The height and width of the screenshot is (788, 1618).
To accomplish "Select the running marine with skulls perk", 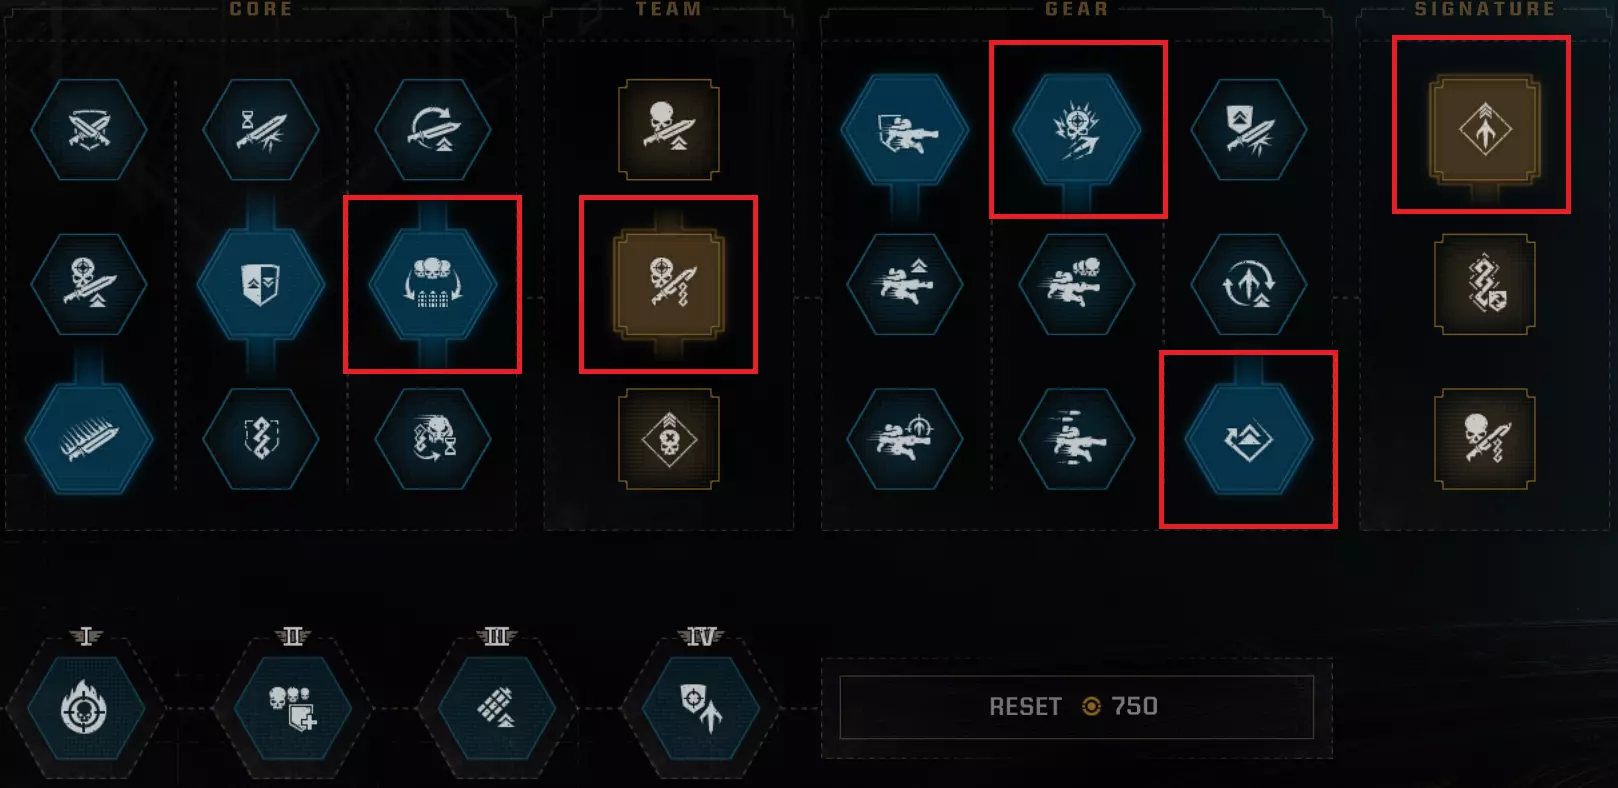I will pyautogui.click(x=1077, y=285).
